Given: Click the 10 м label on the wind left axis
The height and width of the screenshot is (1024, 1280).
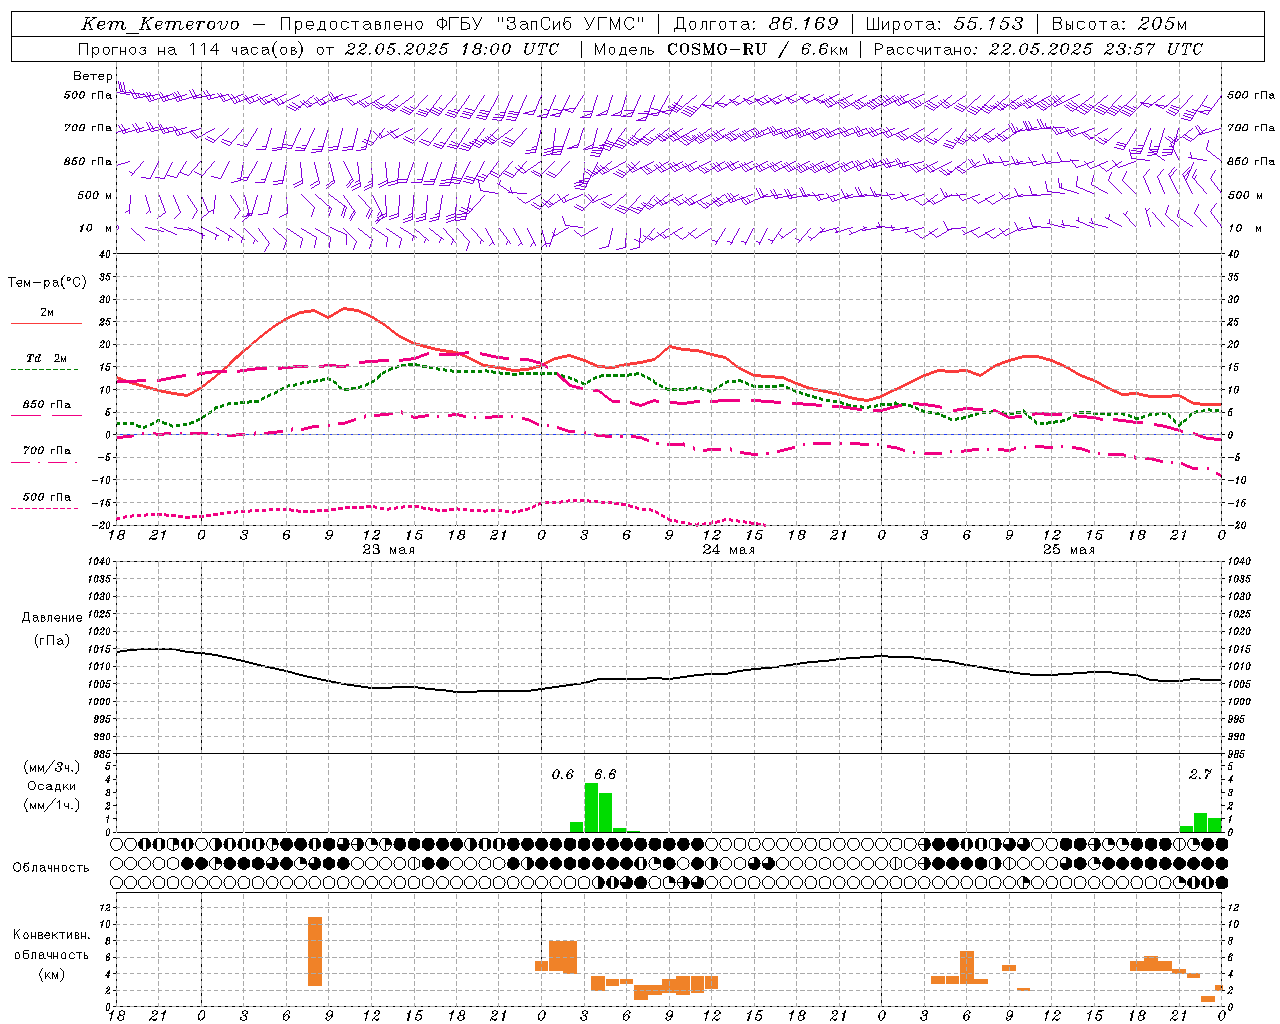Looking at the screenshot, I should coord(96,229).
